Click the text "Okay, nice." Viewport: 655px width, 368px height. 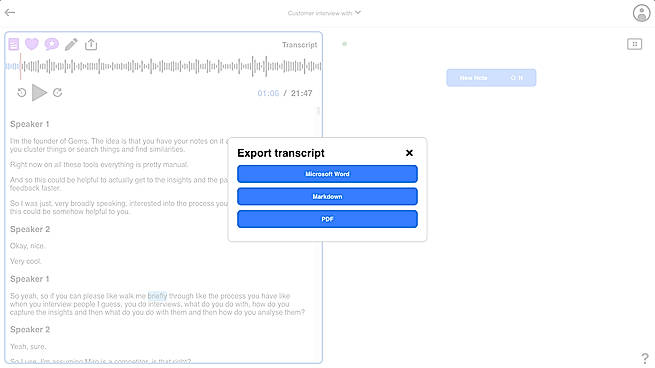point(28,246)
